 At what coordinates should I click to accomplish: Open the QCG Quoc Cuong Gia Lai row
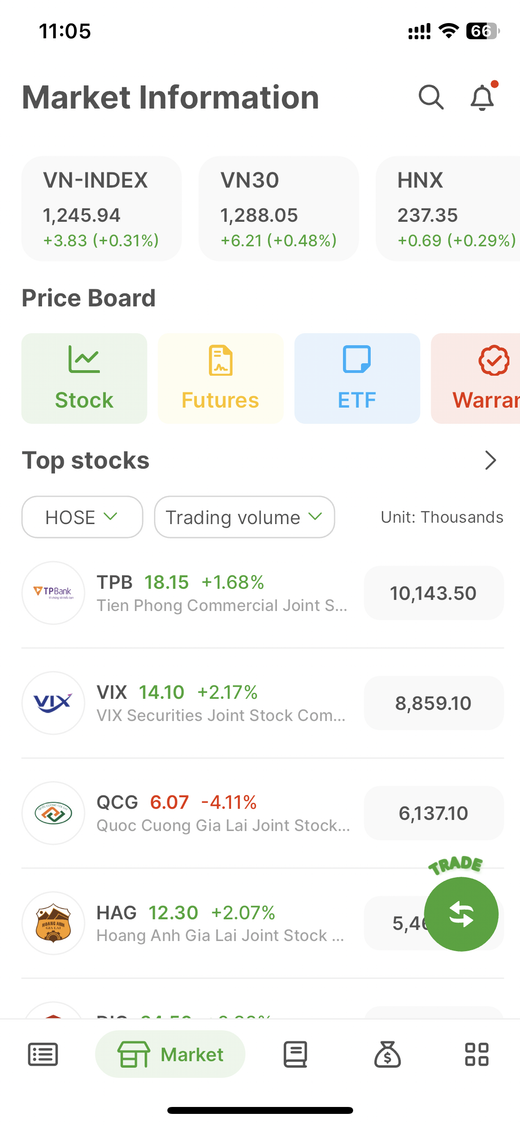tap(263, 813)
